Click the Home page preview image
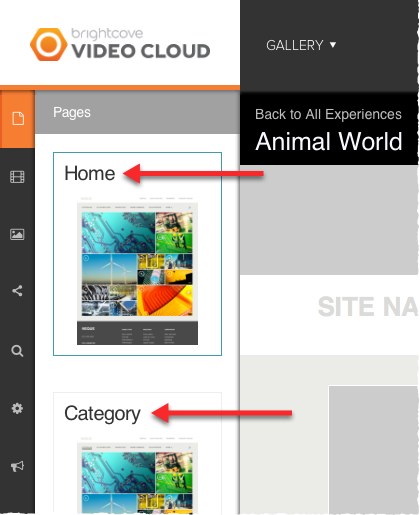This screenshot has height=515, width=420. [137, 270]
